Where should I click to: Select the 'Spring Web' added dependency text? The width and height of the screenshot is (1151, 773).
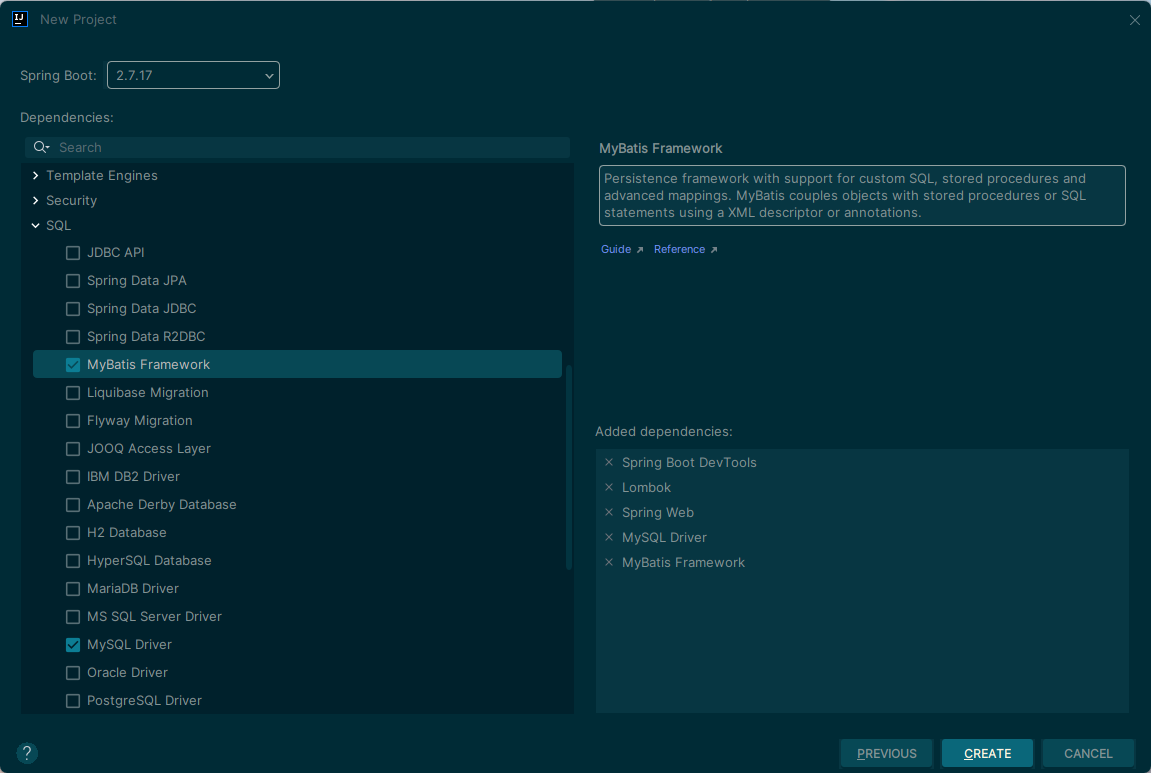tap(658, 512)
